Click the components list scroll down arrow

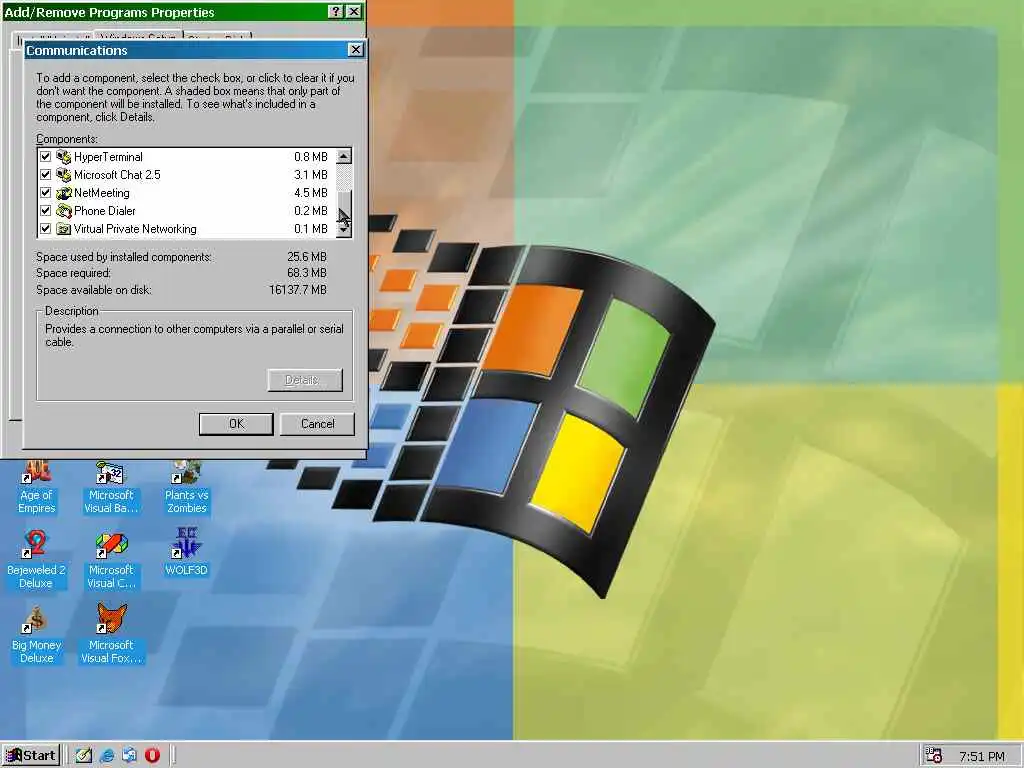pyautogui.click(x=344, y=229)
